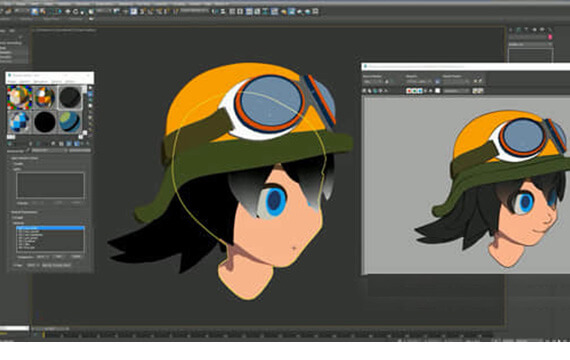Click the Align tool in main toolbar
The height and width of the screenshot is (360, 570).
pos(223,11)
